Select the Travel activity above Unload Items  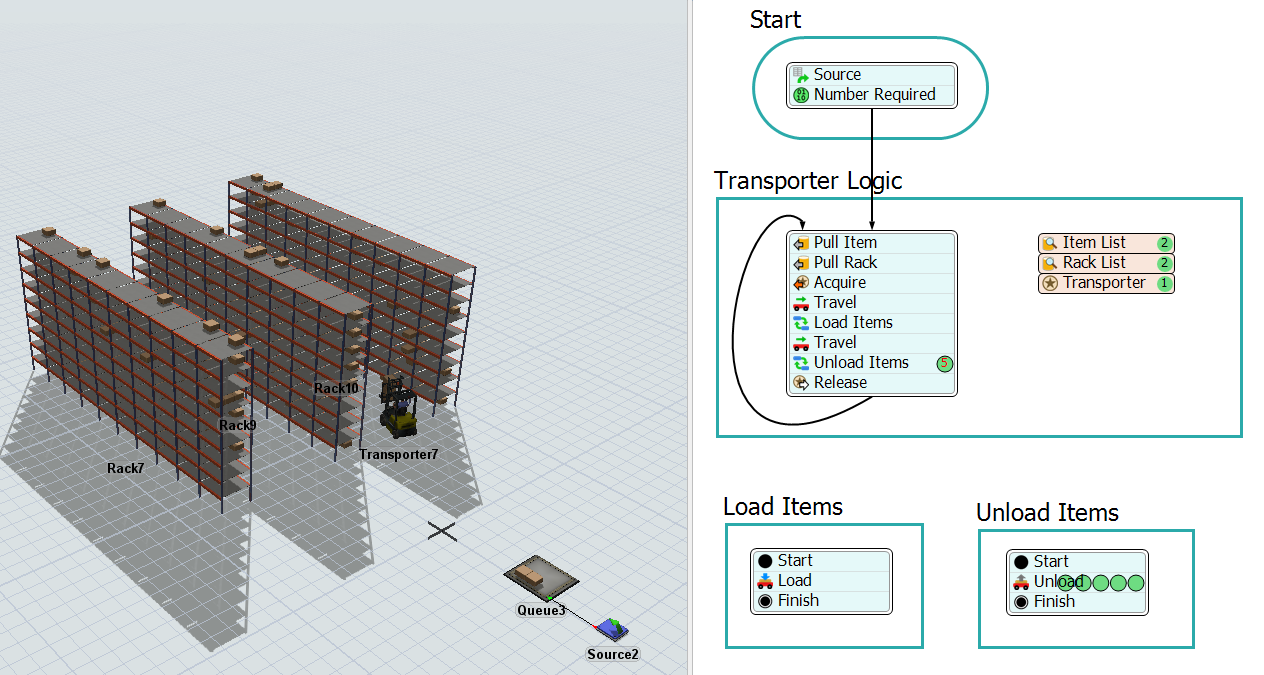click(x=834, y=343)
